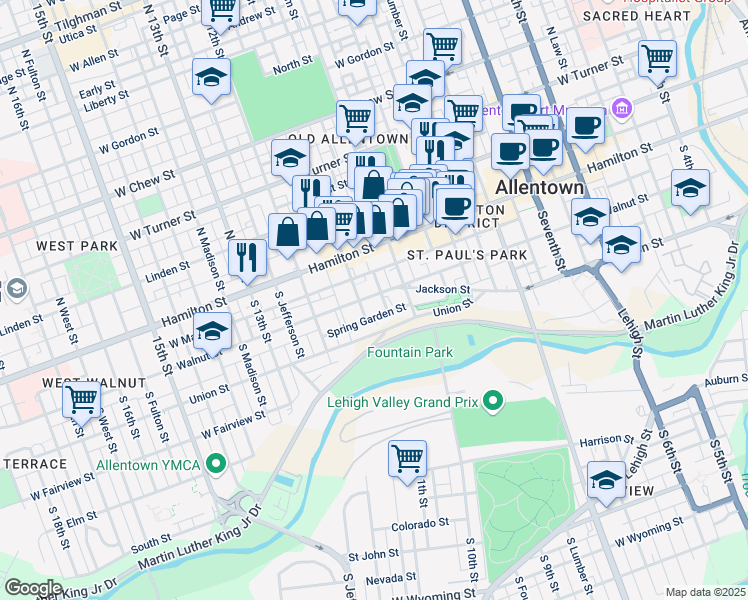Image resolution: width=748 pixels, height=600 pixels.
Task: Click the St John St label
Action: click(374, 556)
